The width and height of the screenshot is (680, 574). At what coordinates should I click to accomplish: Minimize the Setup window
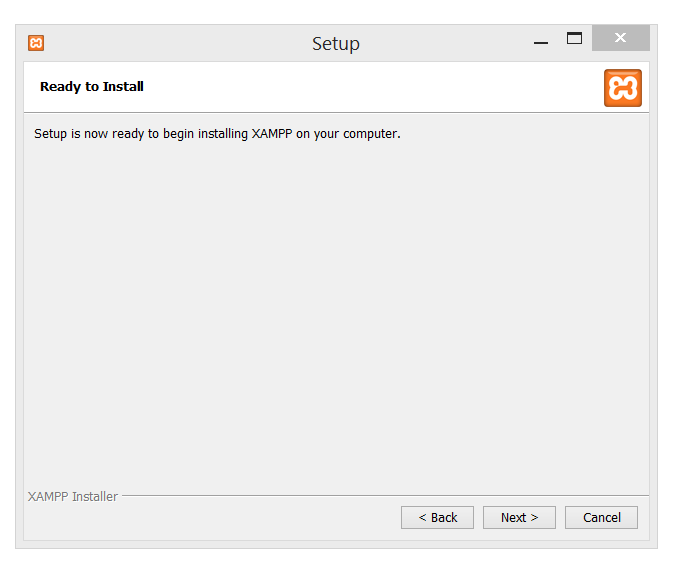(x=541, y=42)
